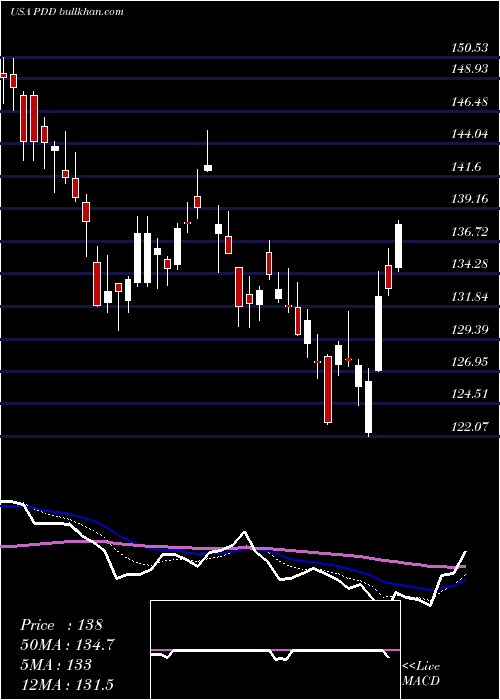Click the 150.53 price level label
Image resolution: width=500 pixels, height=700 pixels.
469,48
